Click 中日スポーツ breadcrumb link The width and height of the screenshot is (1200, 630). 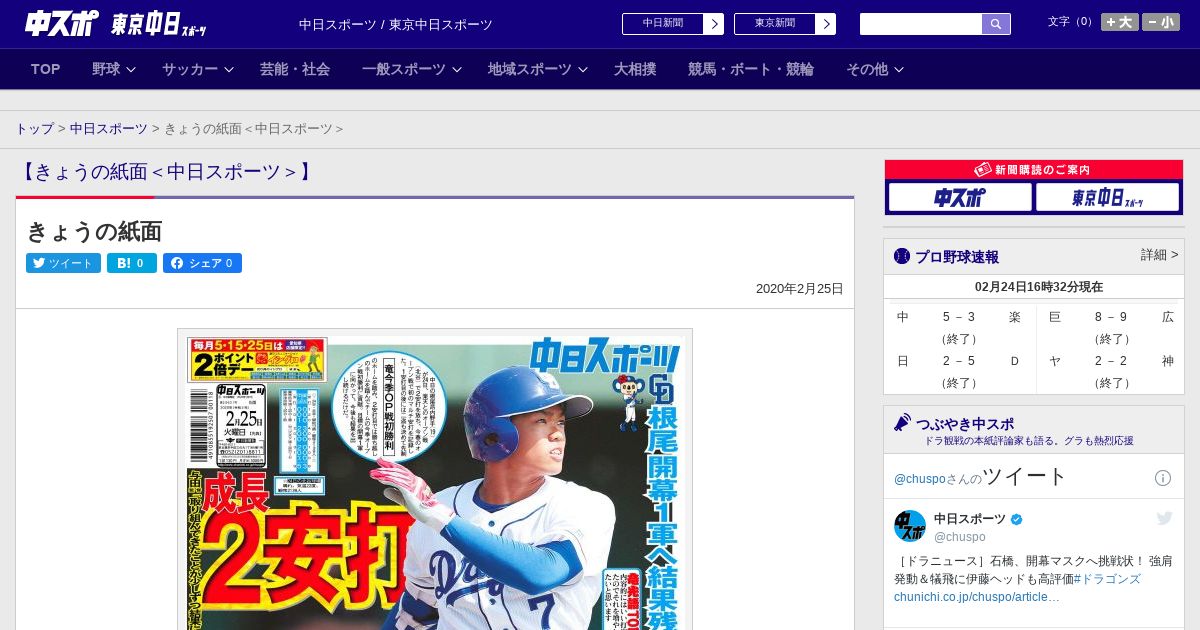(x=109, y=129)
